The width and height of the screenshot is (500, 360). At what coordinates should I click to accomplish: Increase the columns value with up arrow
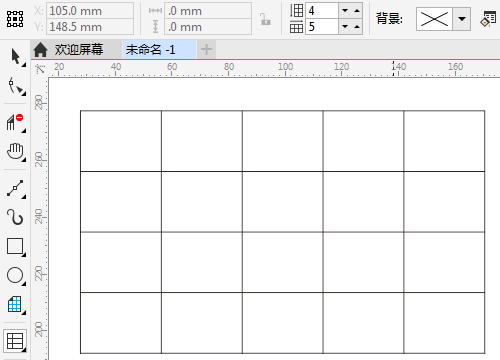coord(357,27)
